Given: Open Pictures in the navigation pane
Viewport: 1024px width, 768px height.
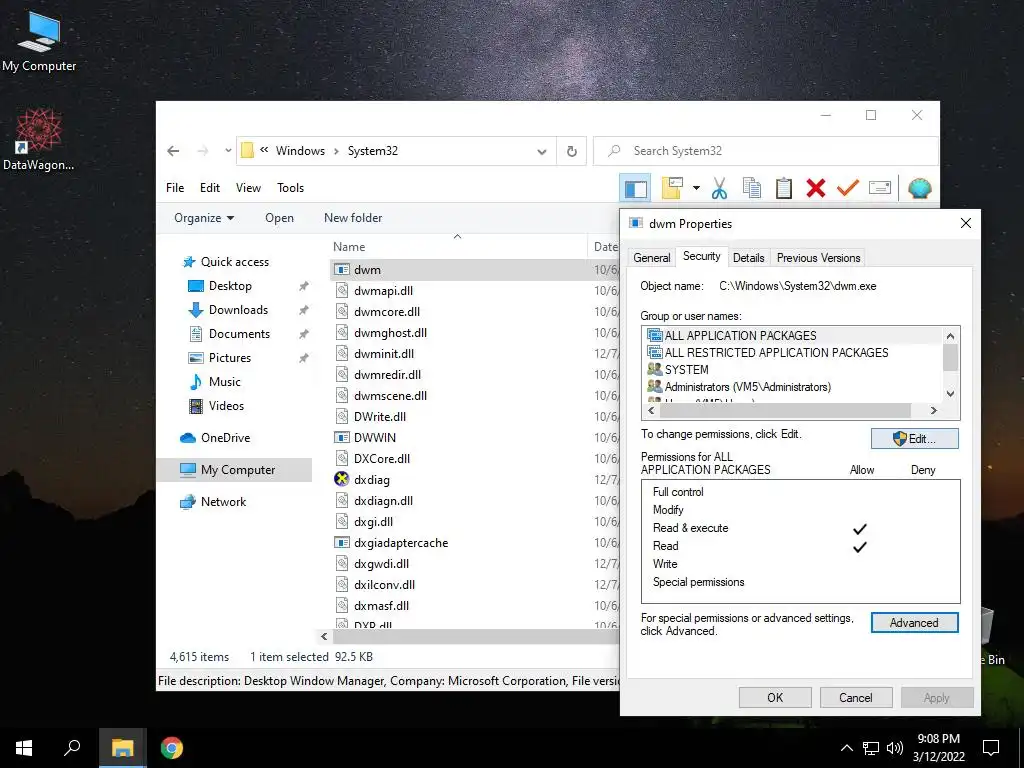Looking at the screenshot, I should (x=230, y=358).
